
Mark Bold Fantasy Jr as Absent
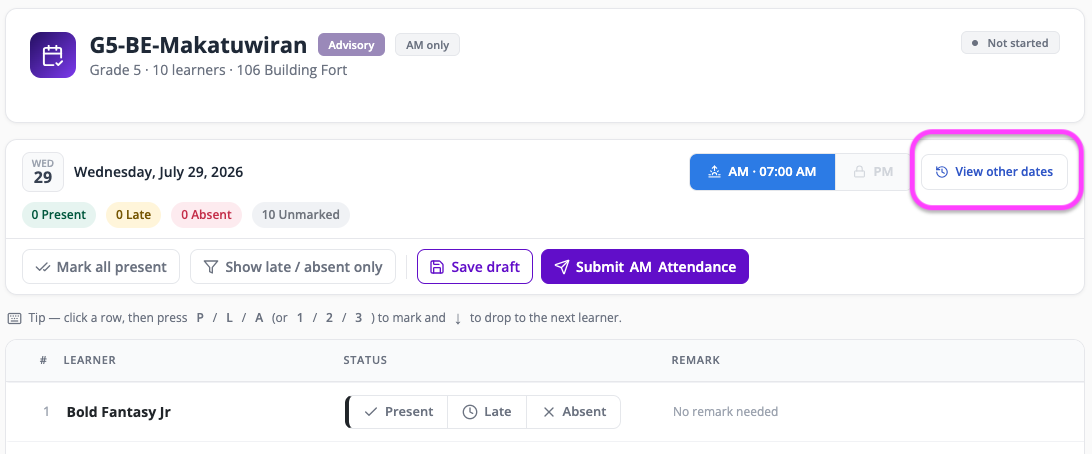pyautogui.click(x=574, y=412)
